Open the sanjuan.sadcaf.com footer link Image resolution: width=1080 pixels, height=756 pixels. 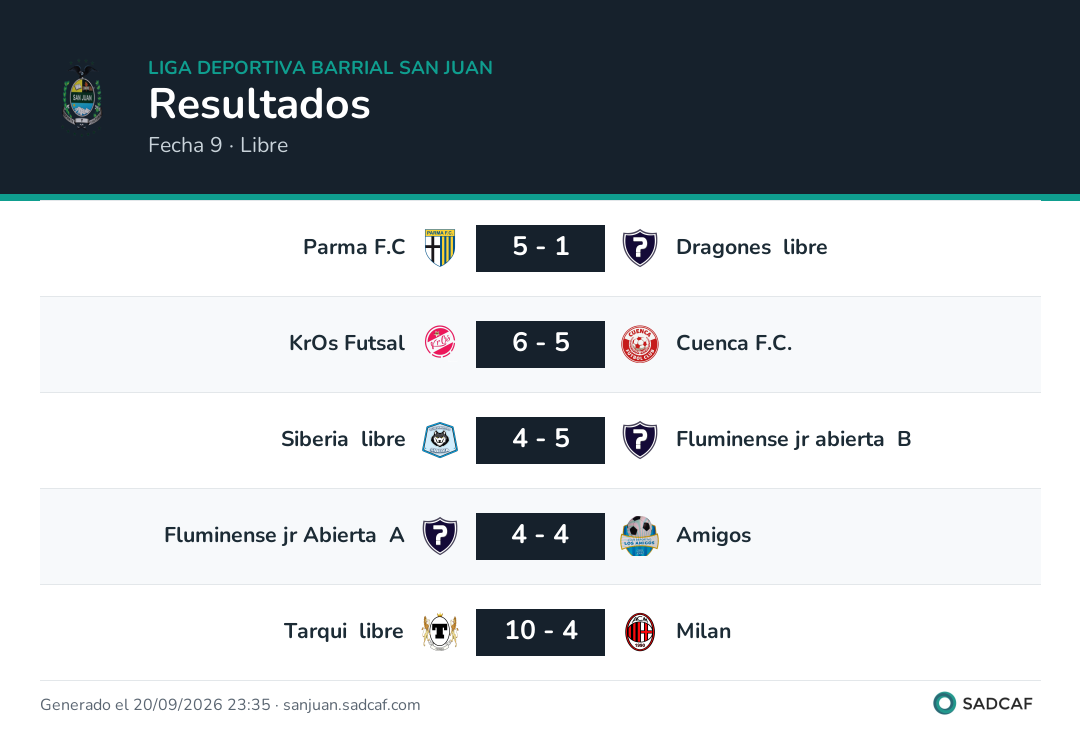pos(351,704)
